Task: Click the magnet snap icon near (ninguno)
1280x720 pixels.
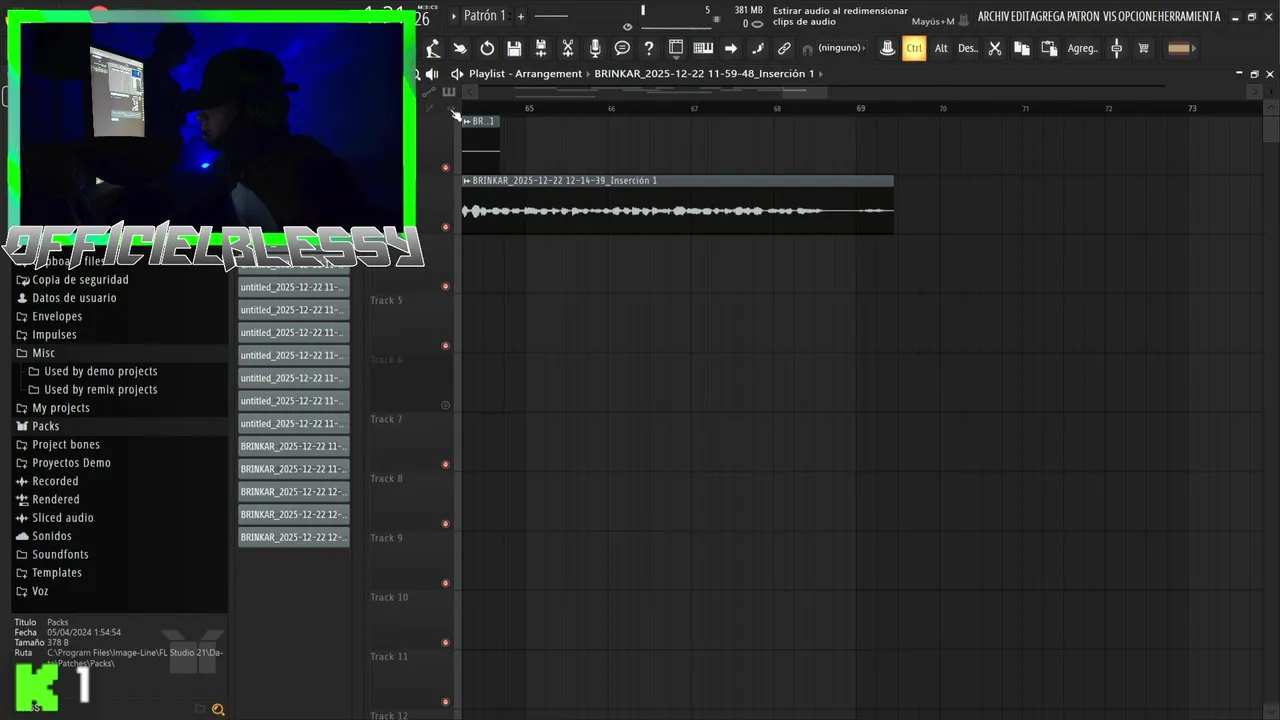Action: (x=807, y=49)
